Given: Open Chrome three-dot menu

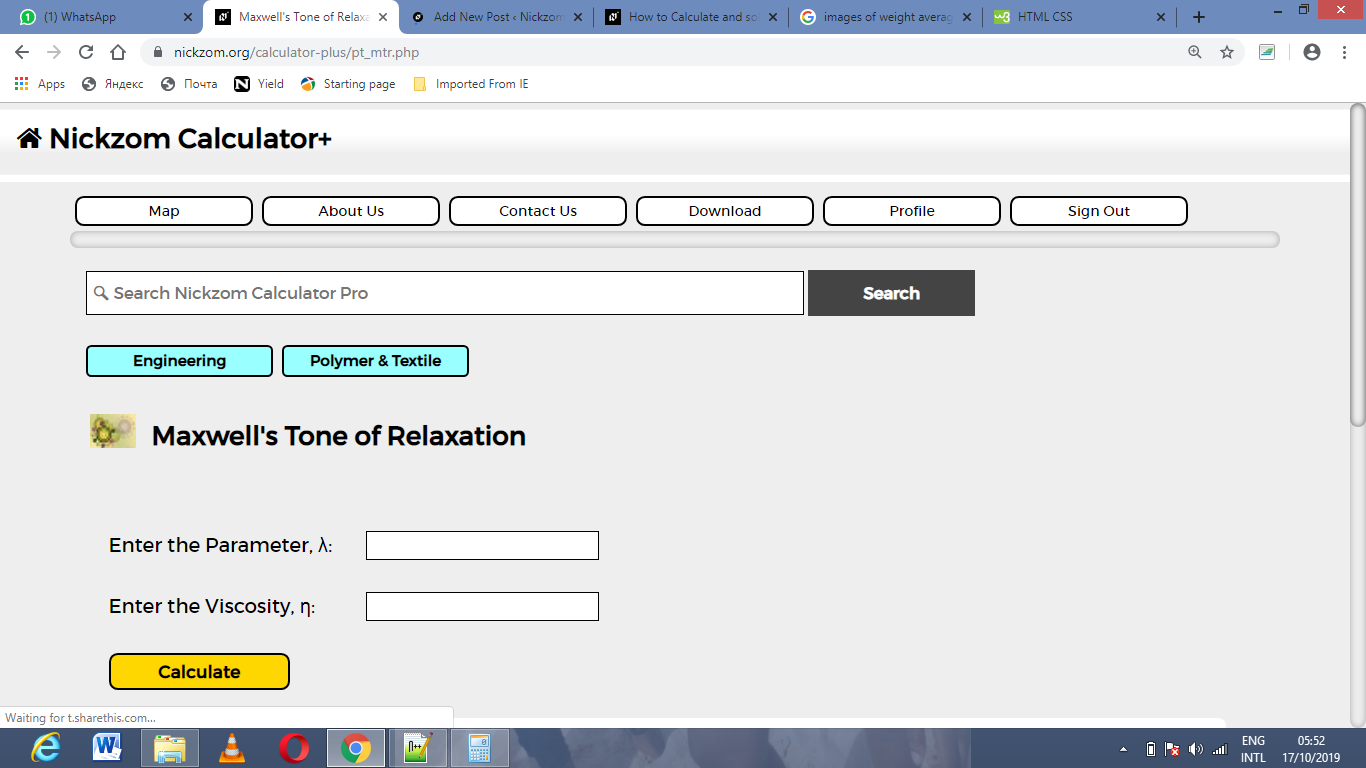Looking at the screenshot, I should (x=1344, y=52).
